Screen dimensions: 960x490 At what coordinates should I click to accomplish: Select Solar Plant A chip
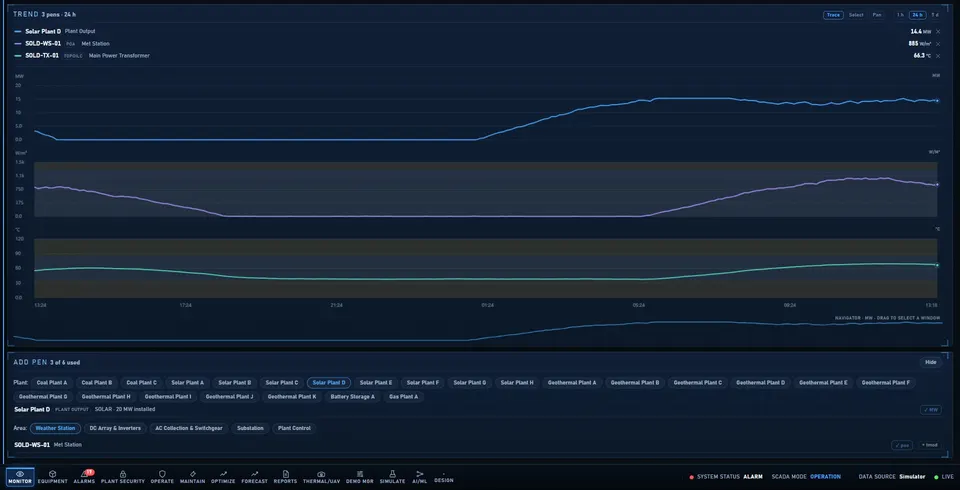pyautogui.click(x=187, y=383)
